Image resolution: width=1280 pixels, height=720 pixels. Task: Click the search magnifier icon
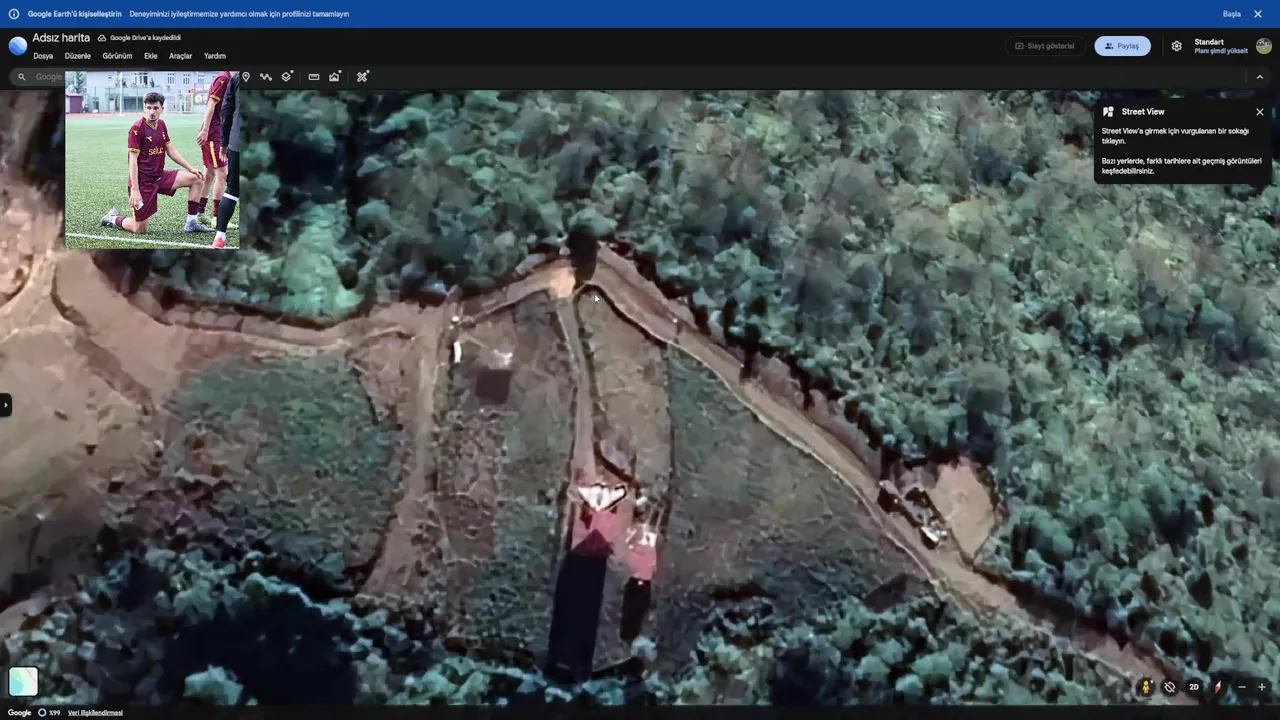[x=22, y=77]
